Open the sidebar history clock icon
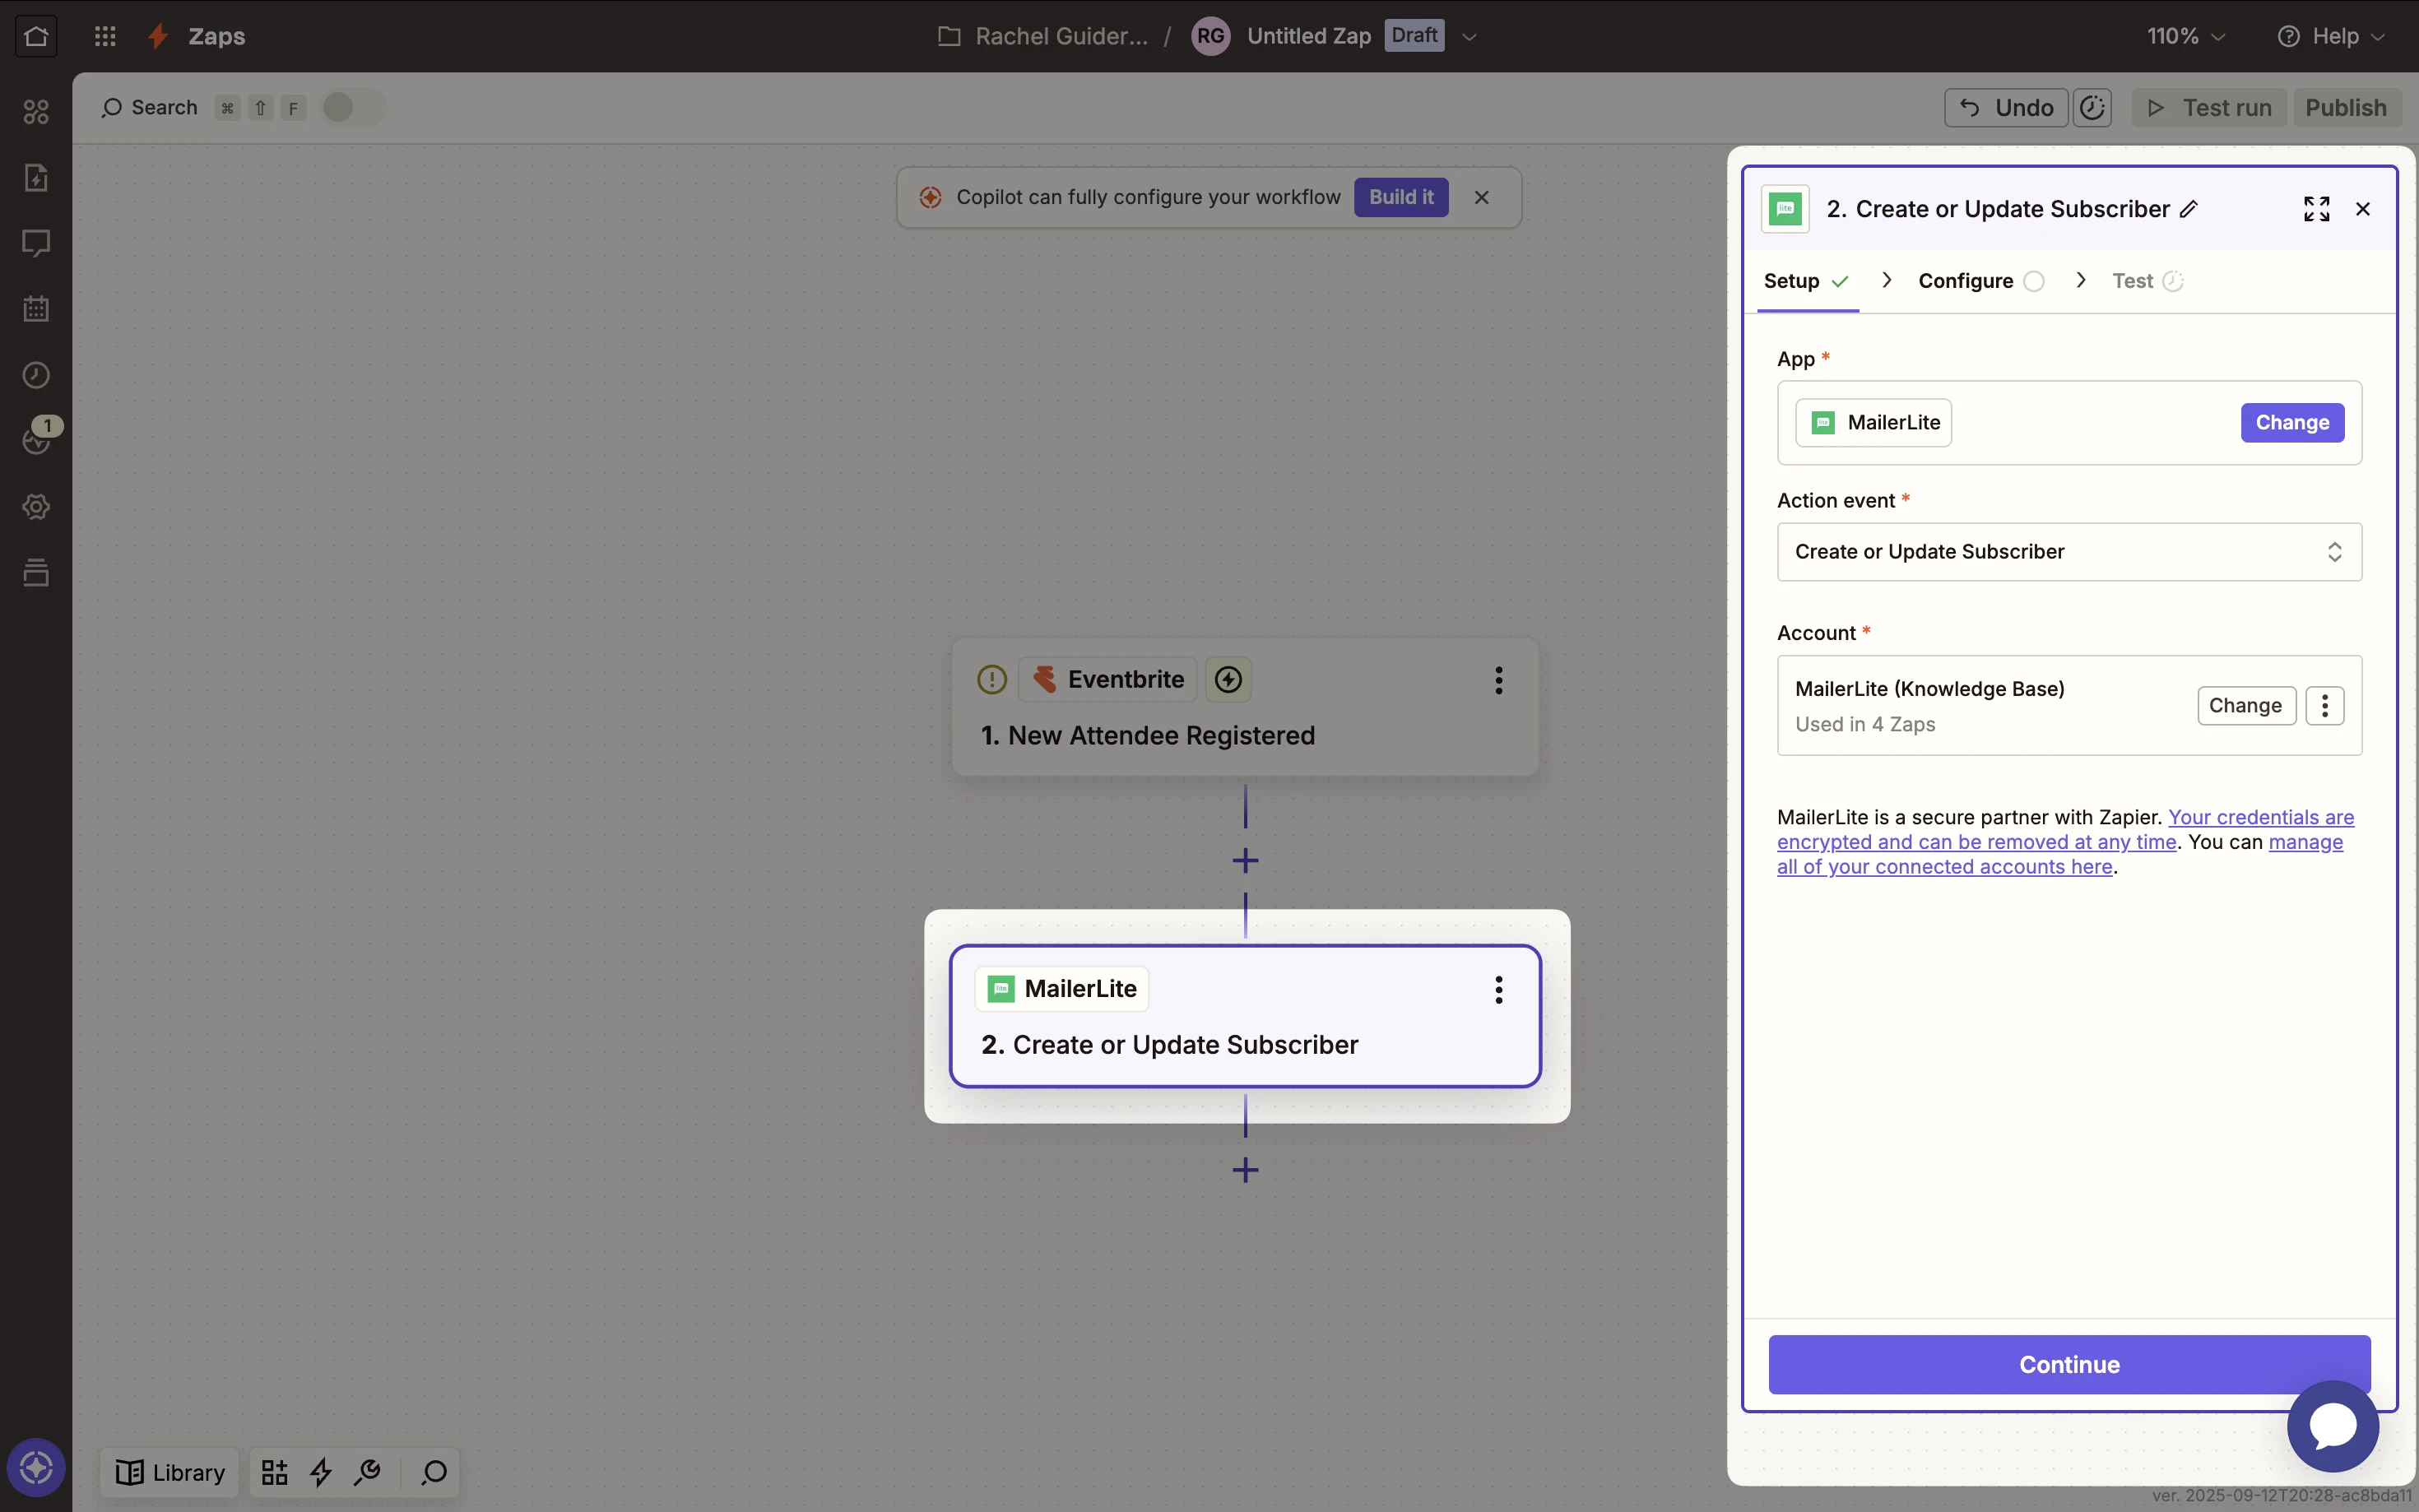Viewport: 2419px width, 1512px height. (36, 375)
